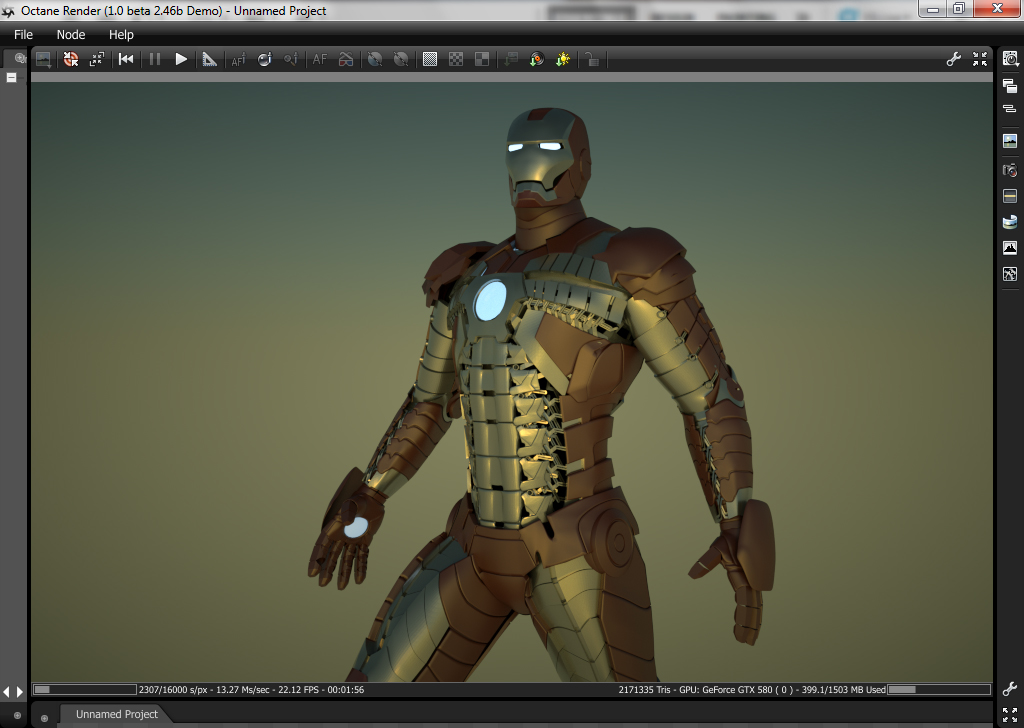Click the yellow horizon line icon
This screenshot has height=728, width=1024.
1010,196
